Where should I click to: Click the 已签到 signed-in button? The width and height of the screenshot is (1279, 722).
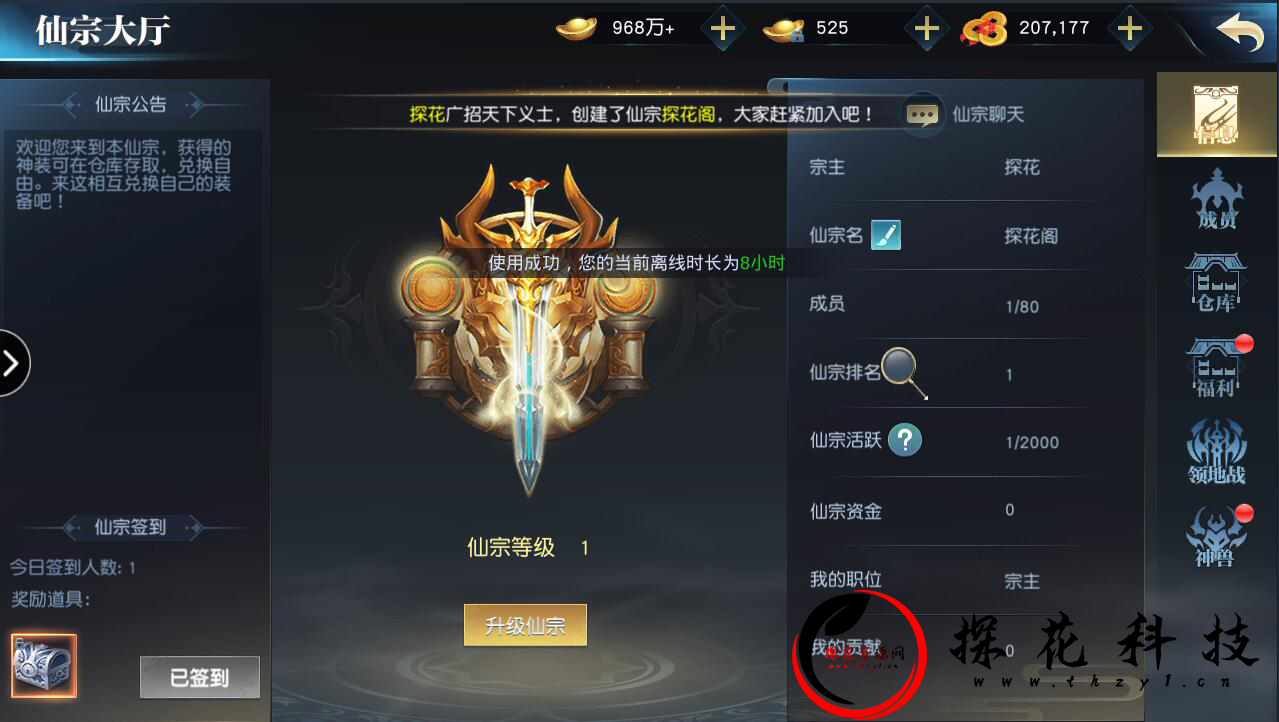[200, 678]
